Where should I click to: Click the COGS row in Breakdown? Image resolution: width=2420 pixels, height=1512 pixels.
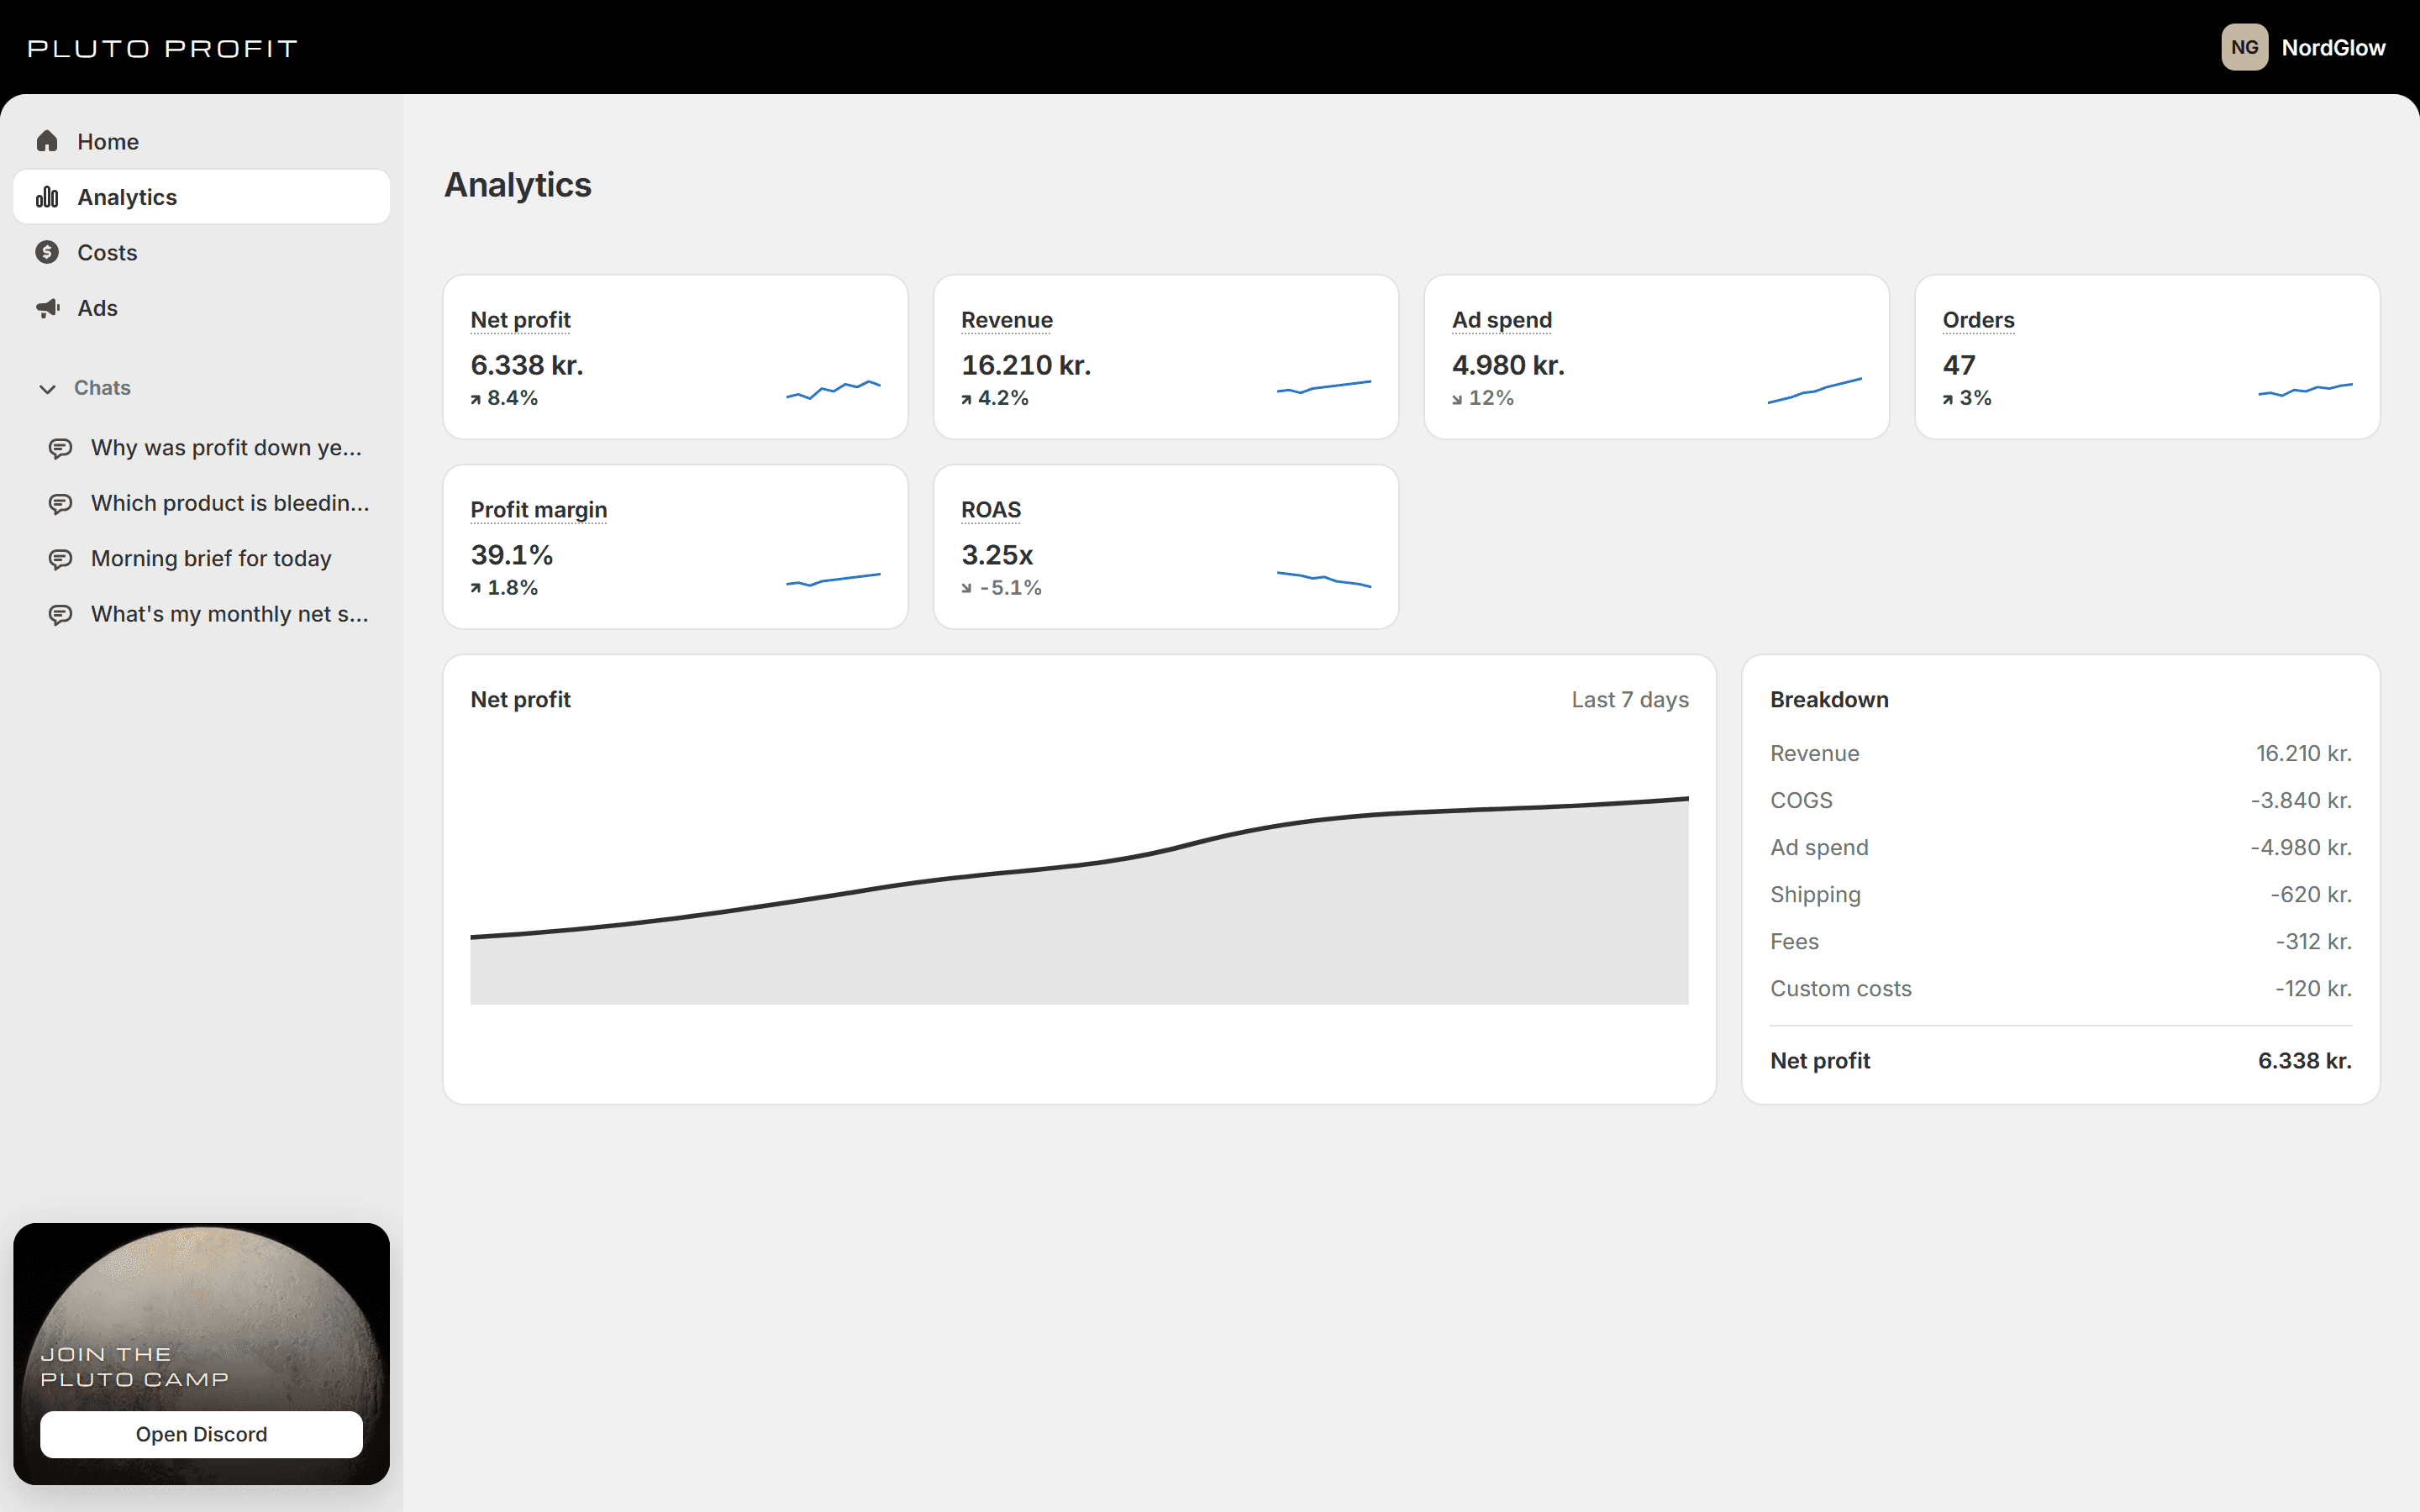pos(2060,800)
